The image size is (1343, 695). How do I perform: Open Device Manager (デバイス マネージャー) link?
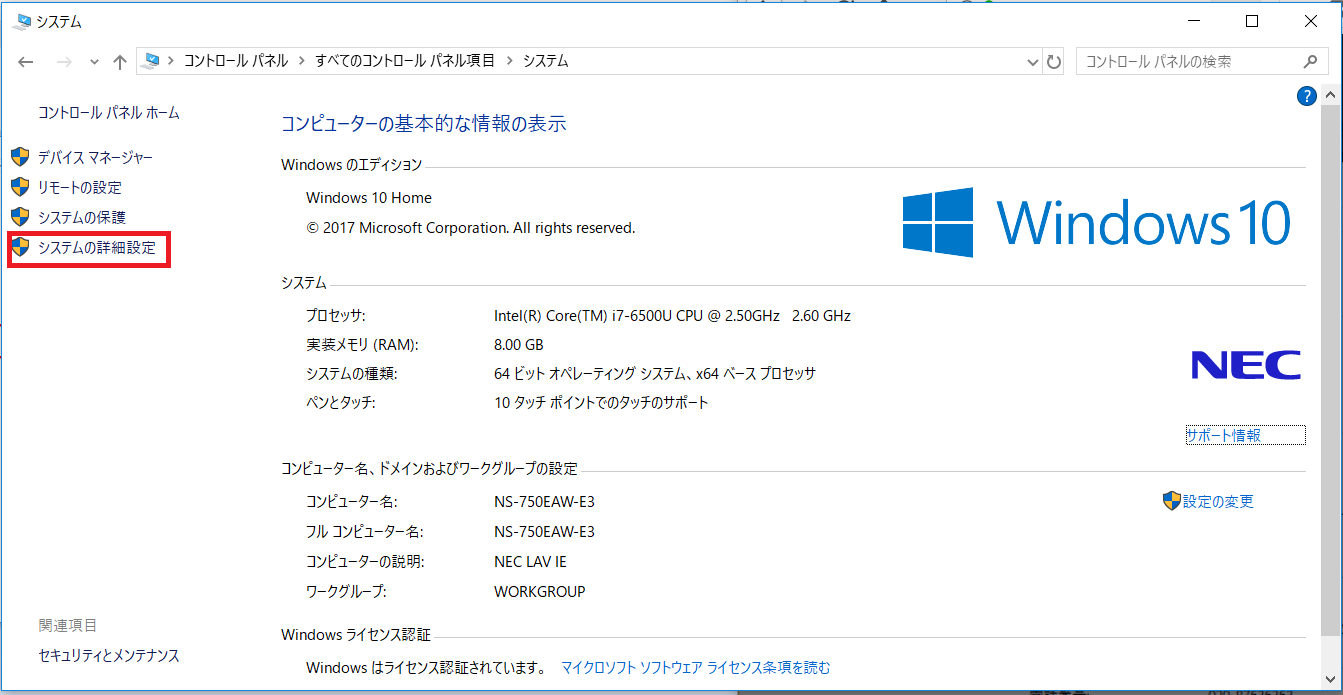[95, 157]
